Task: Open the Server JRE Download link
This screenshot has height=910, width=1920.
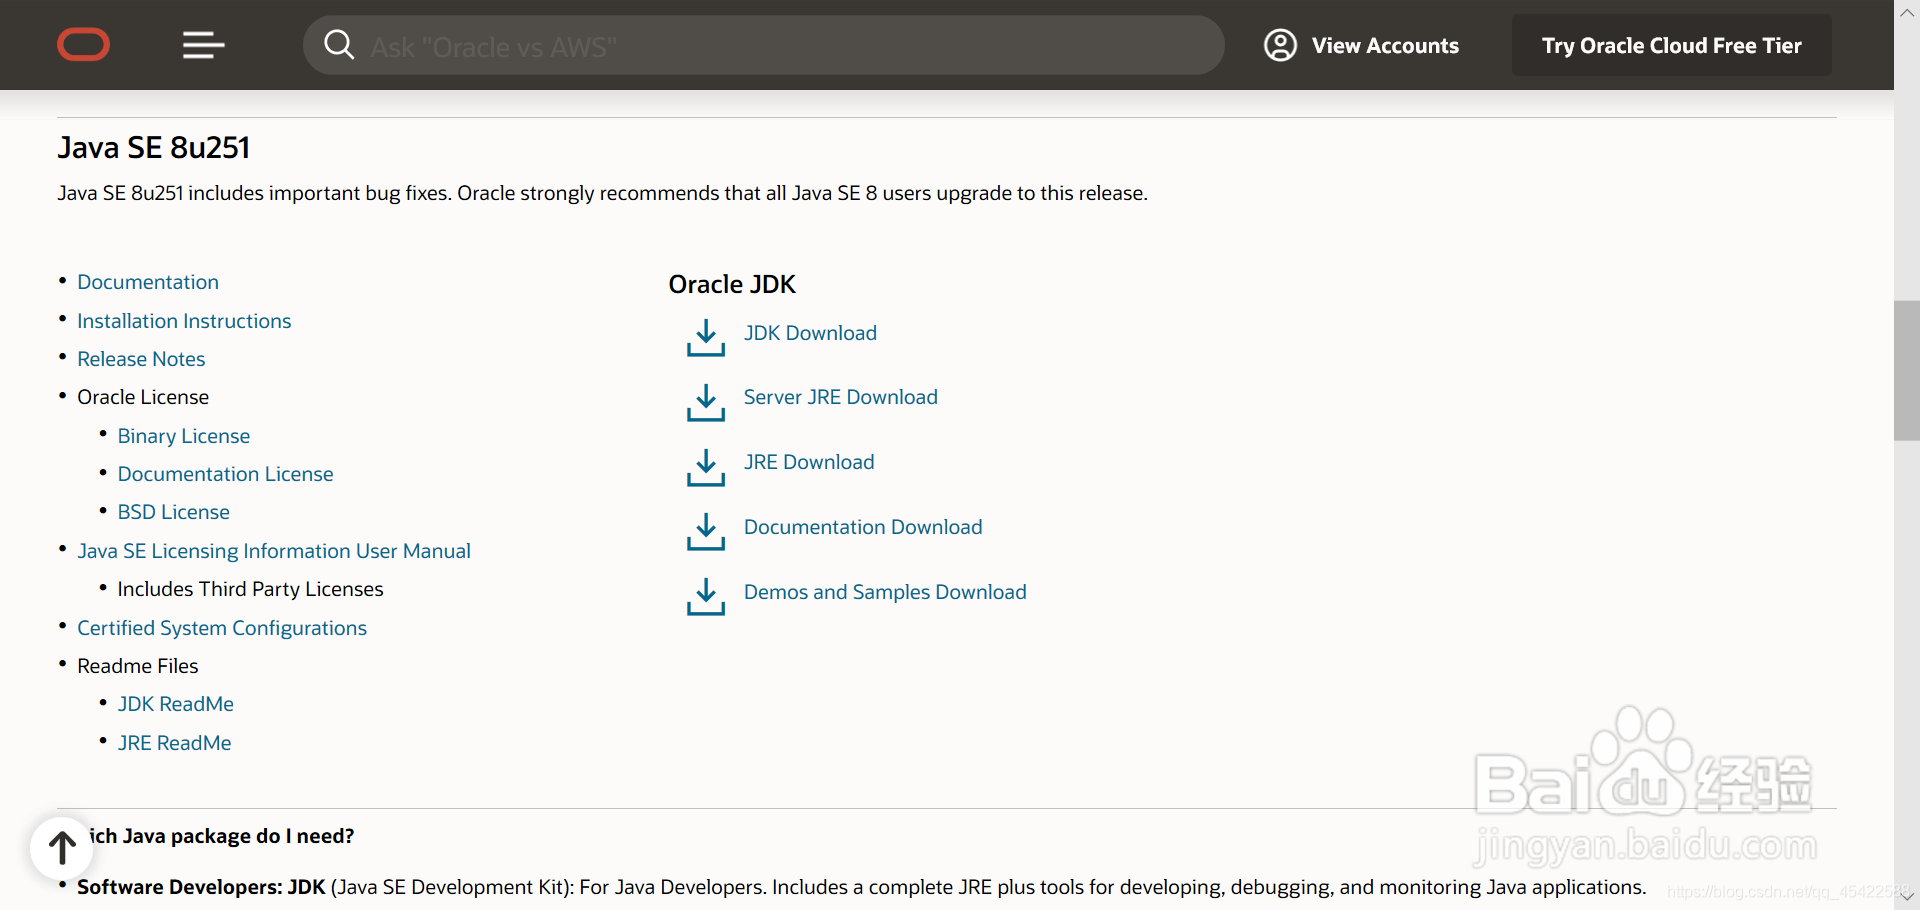Action: coord(840,397)
